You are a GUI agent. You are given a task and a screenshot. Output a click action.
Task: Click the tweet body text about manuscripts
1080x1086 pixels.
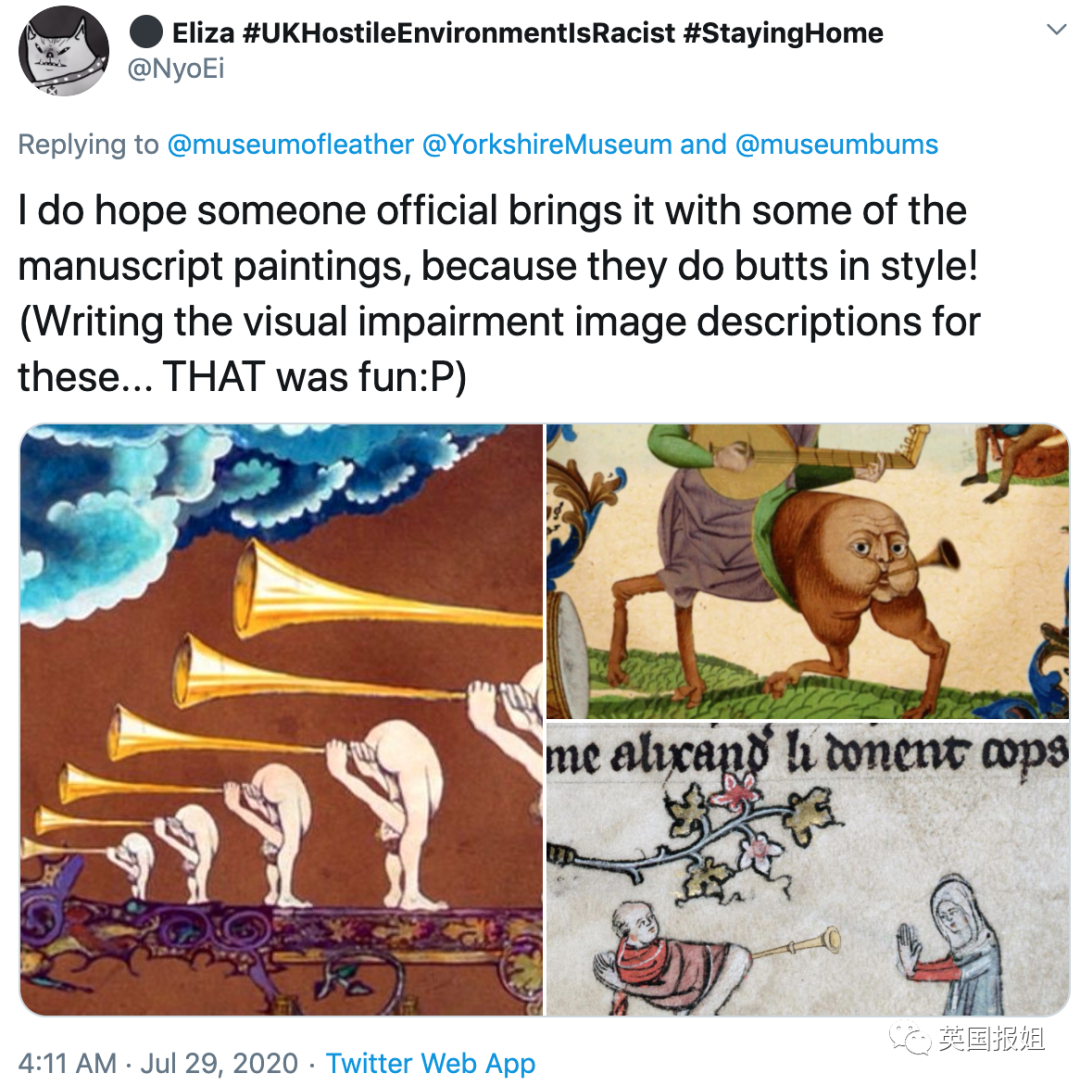click(499, 294)
